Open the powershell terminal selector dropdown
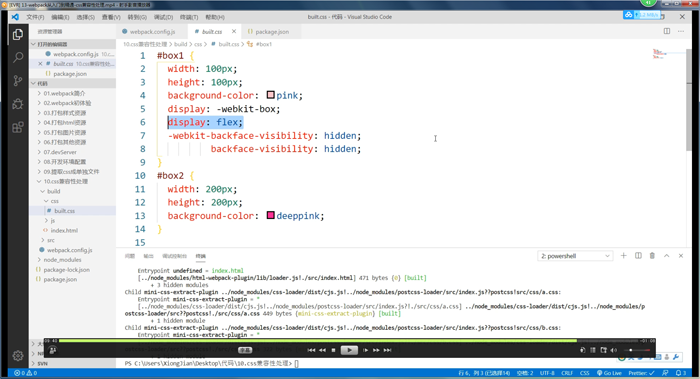Viewport: 700px width, 379px height. (575, 256)
